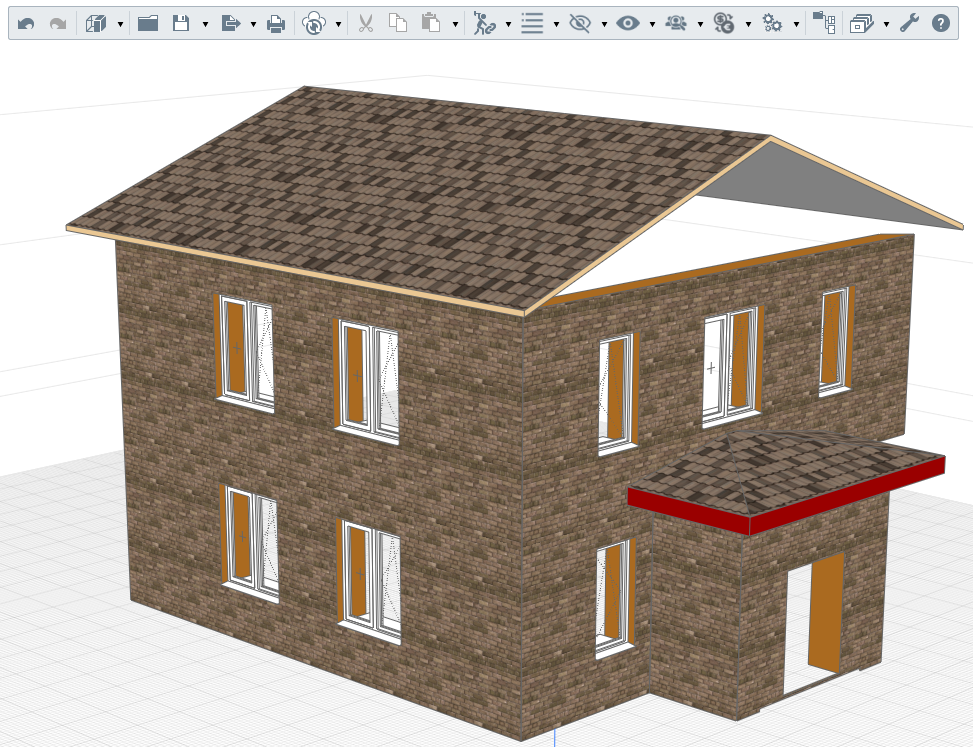Expand the cloud sync dropdown arrow
This screenshot has width=973, height=747.
(338, 24)
